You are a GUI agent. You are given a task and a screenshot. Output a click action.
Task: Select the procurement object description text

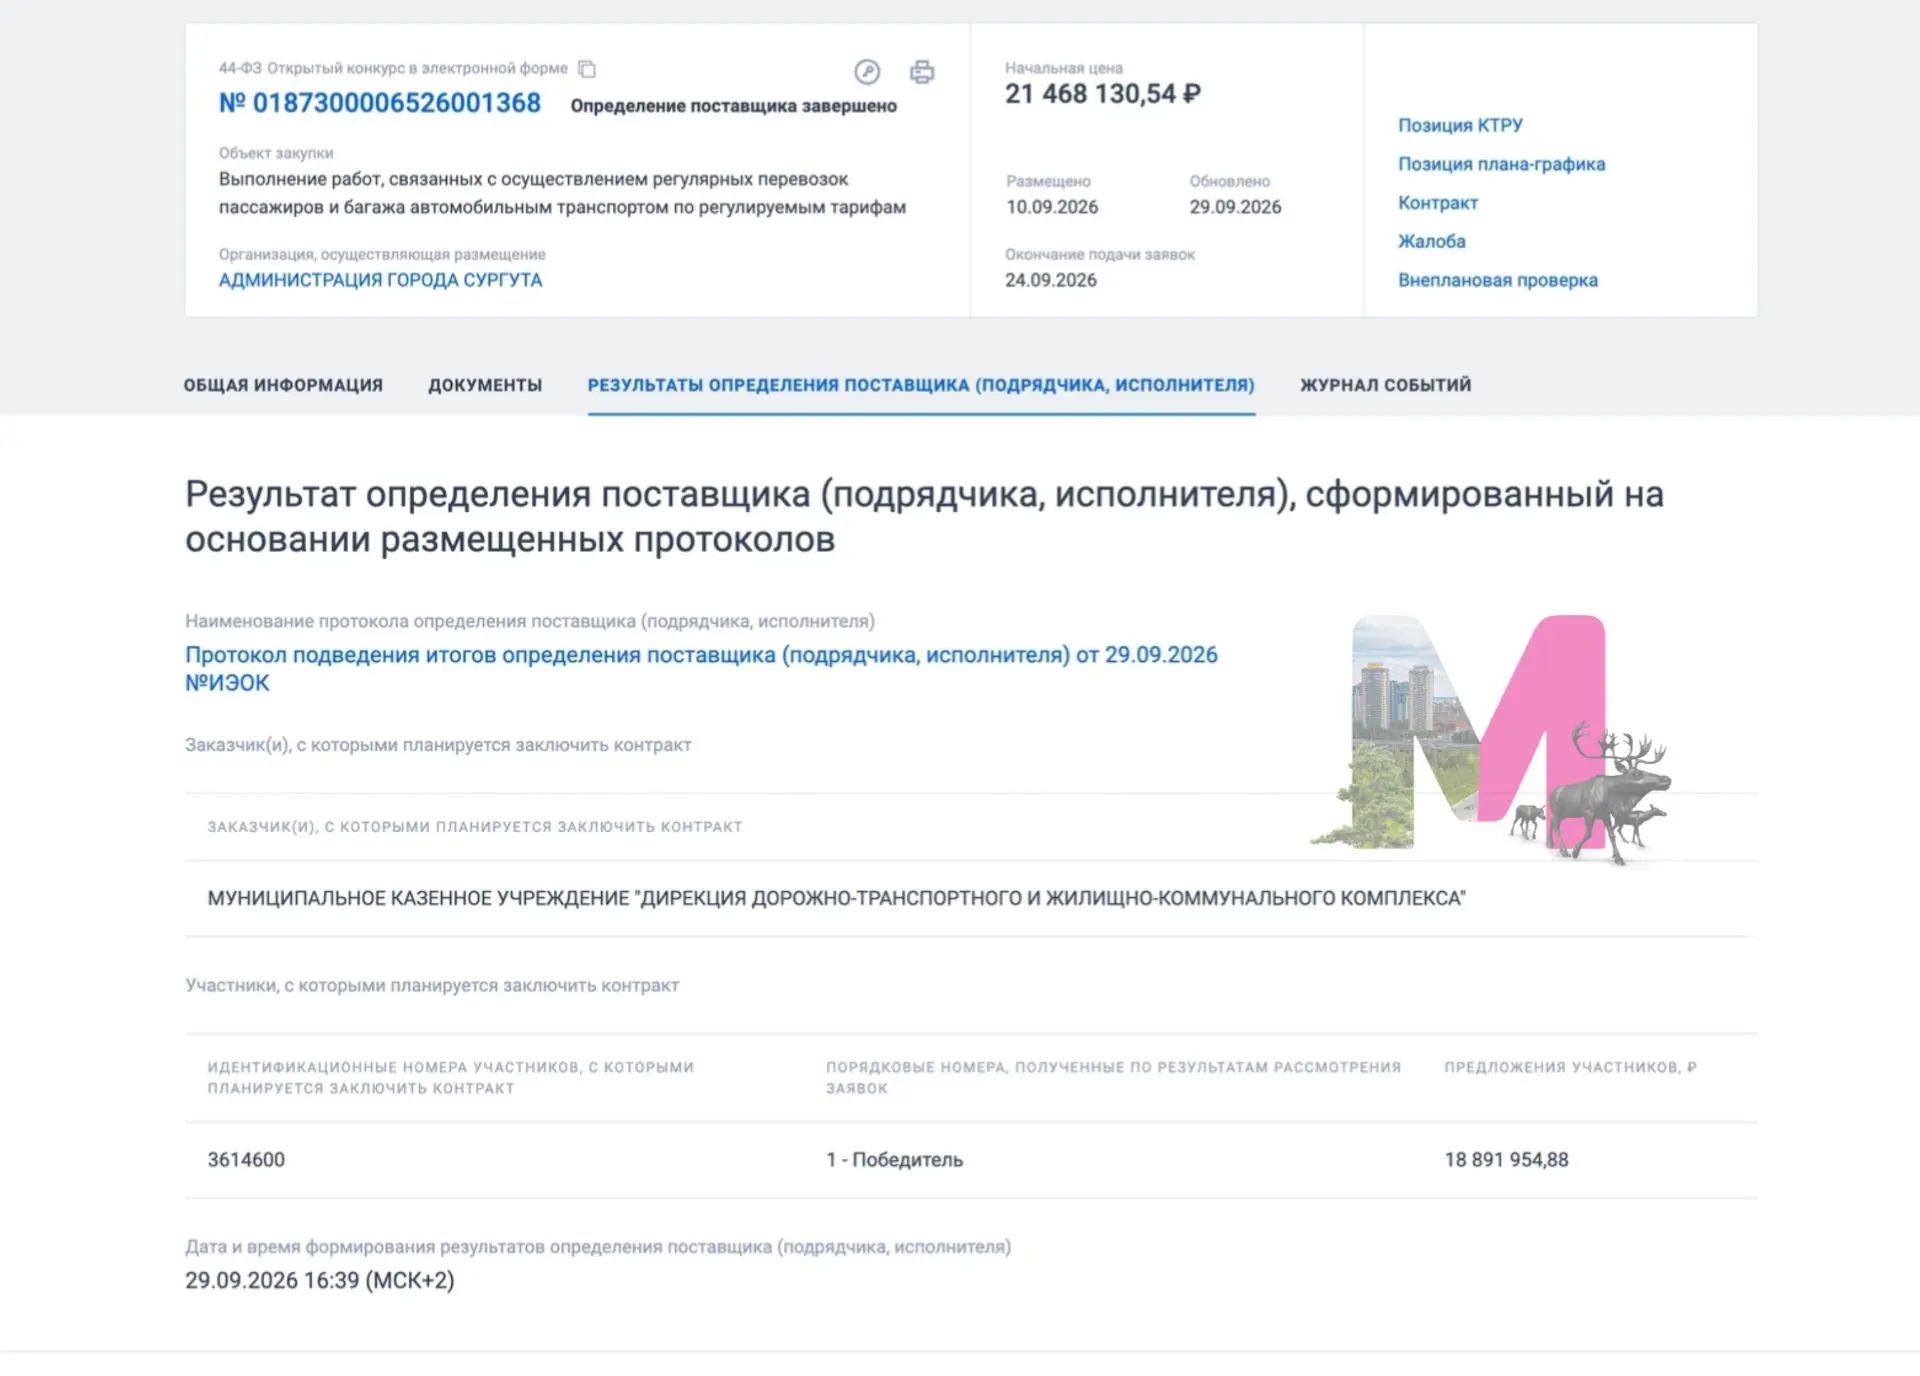pyautogui.click(x=562, y=193)
